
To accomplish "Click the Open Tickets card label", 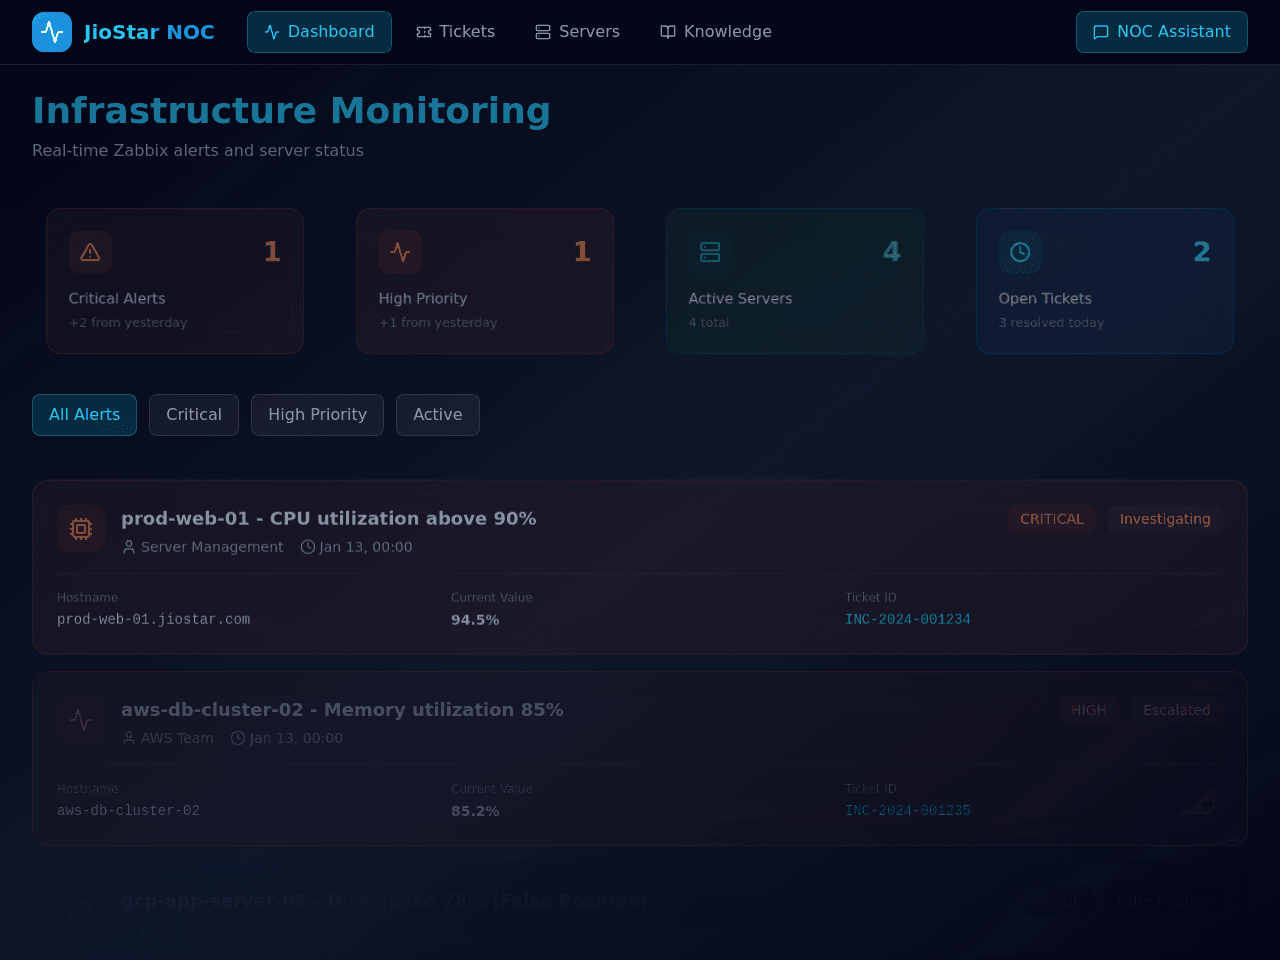I will pyautogui.click(x=1045, y=298).
